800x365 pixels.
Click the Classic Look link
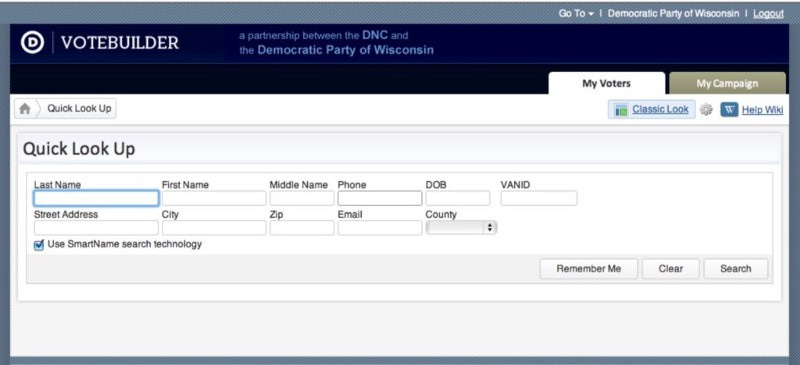(660, 109)
